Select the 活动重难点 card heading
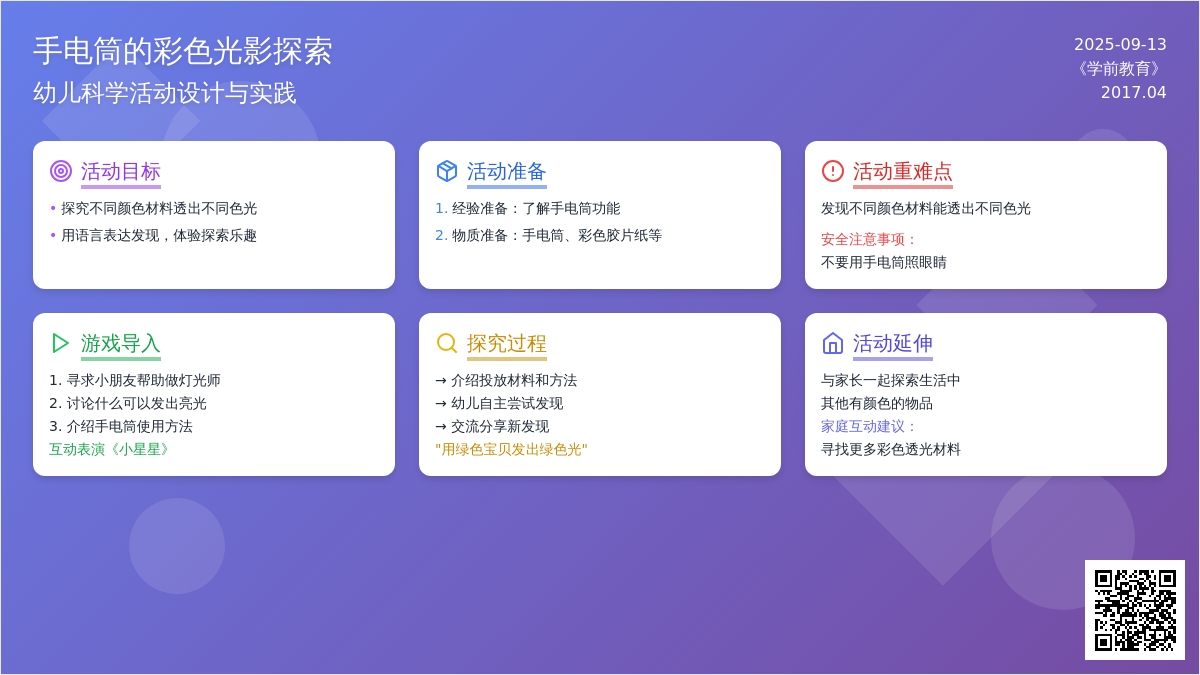 [x=903, y=171]
